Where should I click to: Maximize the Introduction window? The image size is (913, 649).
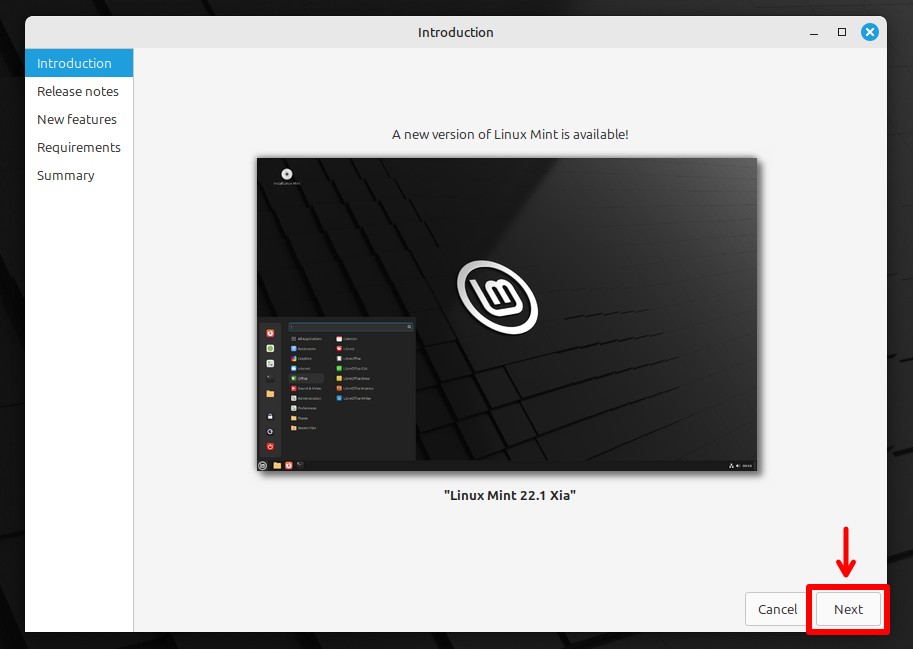(841, 32)
